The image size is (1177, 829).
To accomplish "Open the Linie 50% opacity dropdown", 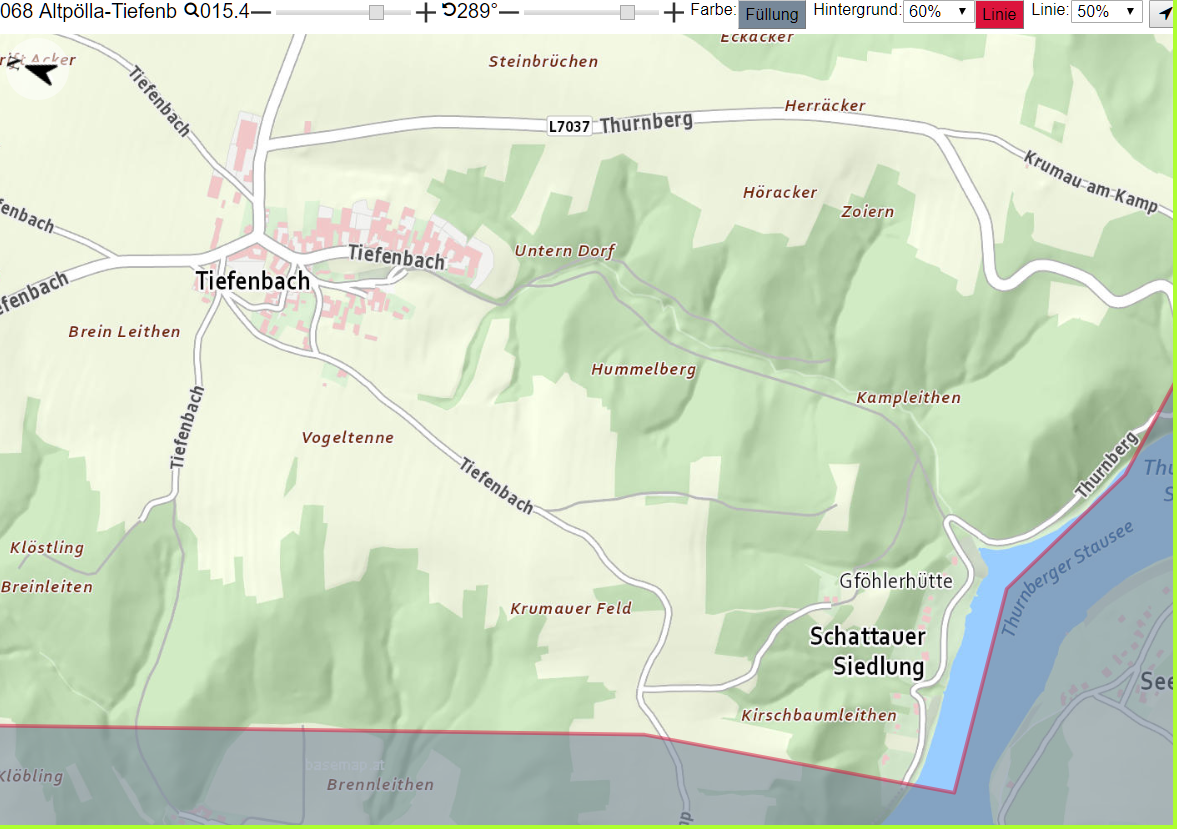I will coord(1106,11).
